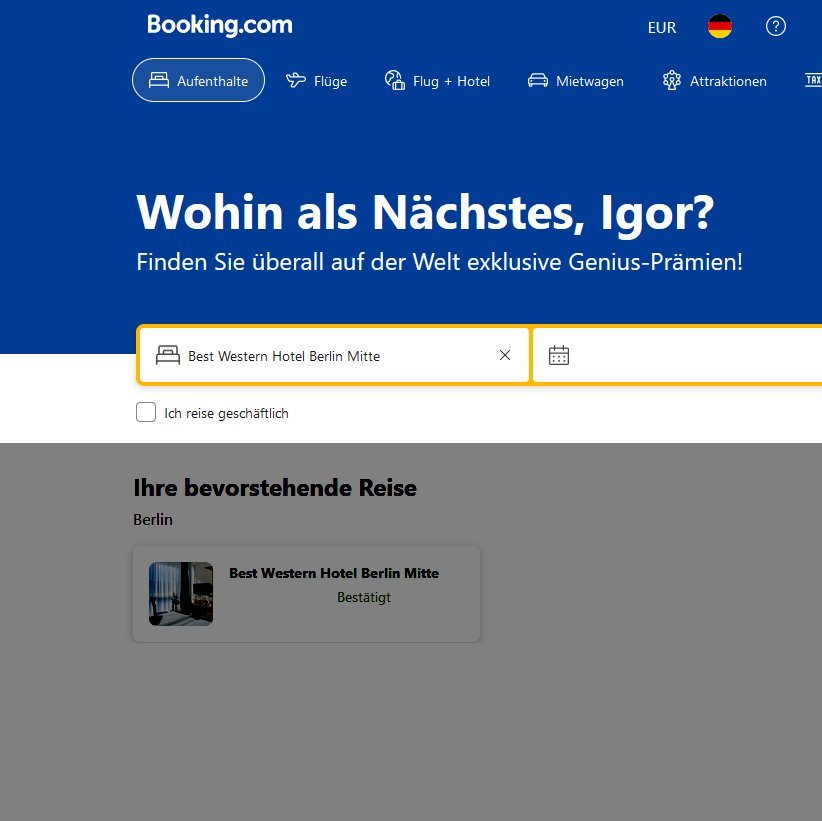Click the Aufenthalte bed icon
The height and width of the screenshot is (821, 822).
click(x=159, y=80)
